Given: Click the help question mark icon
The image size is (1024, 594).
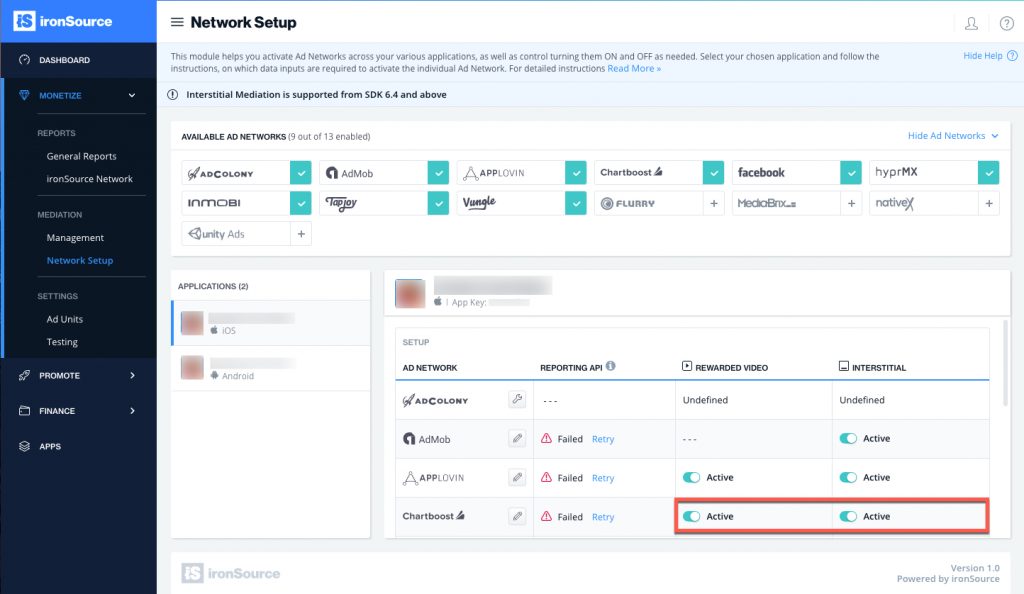Looking at the screenshot, I should pos(1005,22).
